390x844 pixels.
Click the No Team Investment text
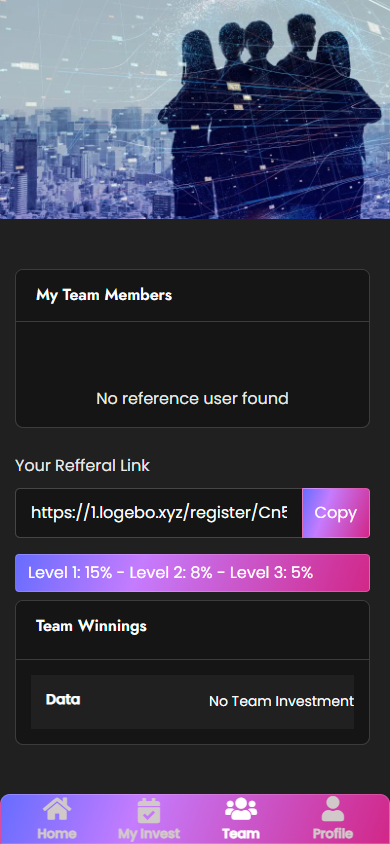(281, 701)
